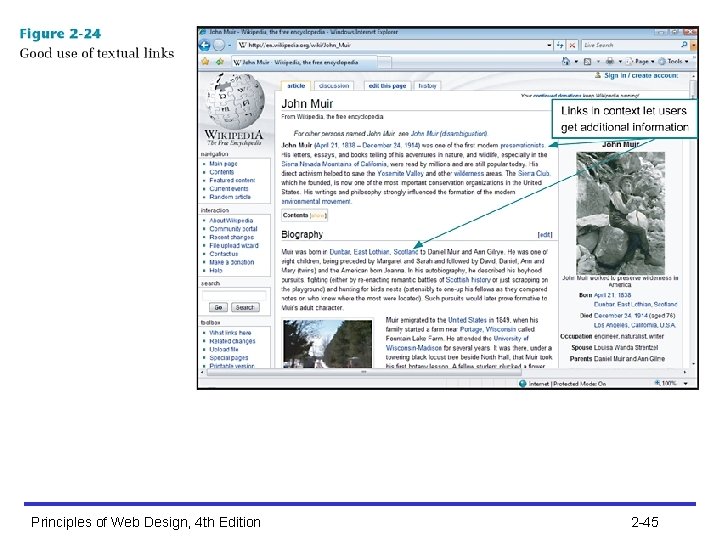This screenshot has height=540, width=720.
Task: Click the horizontal scrollbar thumb
Action: tap(364, 372)
